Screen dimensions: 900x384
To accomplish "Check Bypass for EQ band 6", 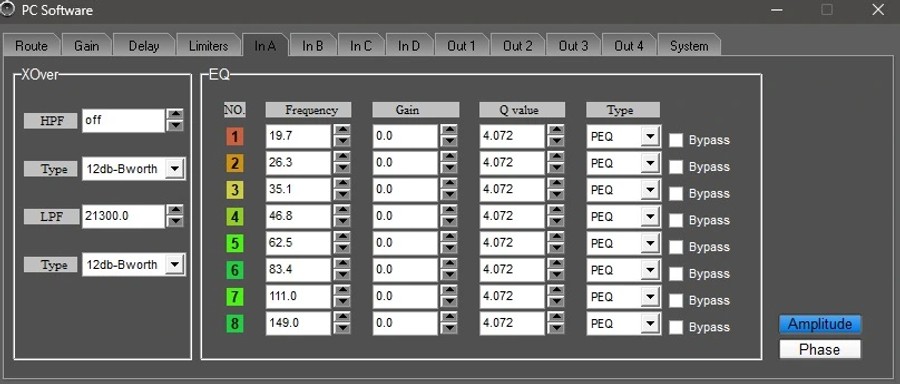I will (x=676, y=274).
